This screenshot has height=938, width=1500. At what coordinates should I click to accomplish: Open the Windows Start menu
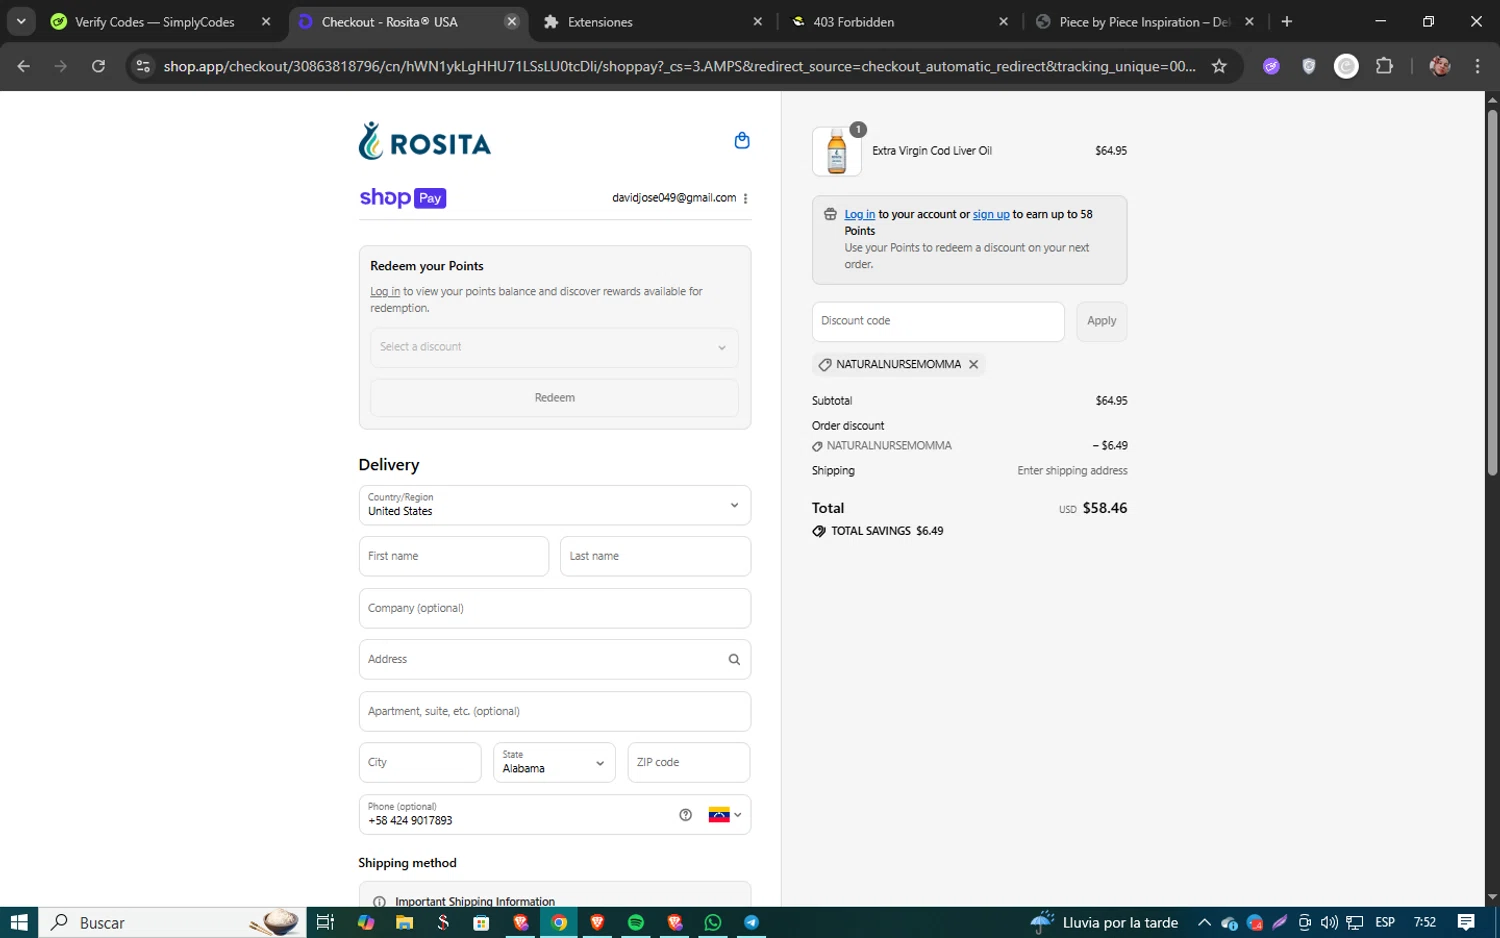(19, 922)
